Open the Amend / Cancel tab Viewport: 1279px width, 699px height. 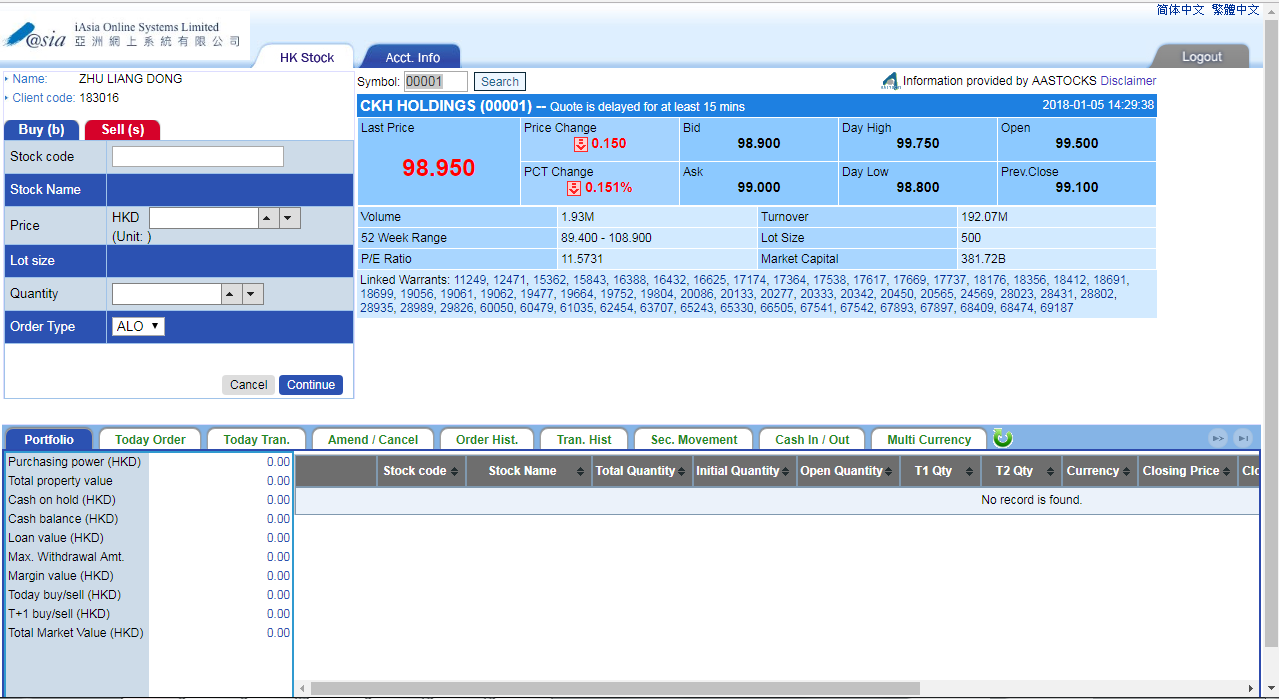(x=373, y=439)
